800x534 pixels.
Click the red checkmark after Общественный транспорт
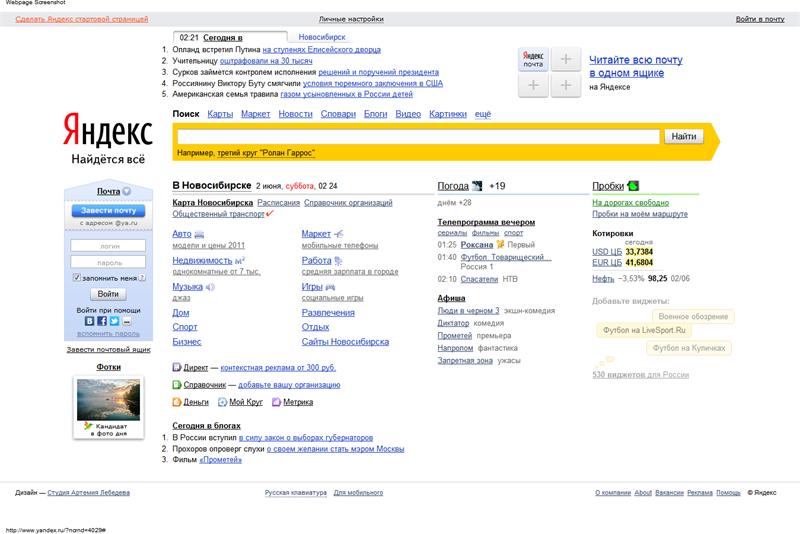pos(270,213)
